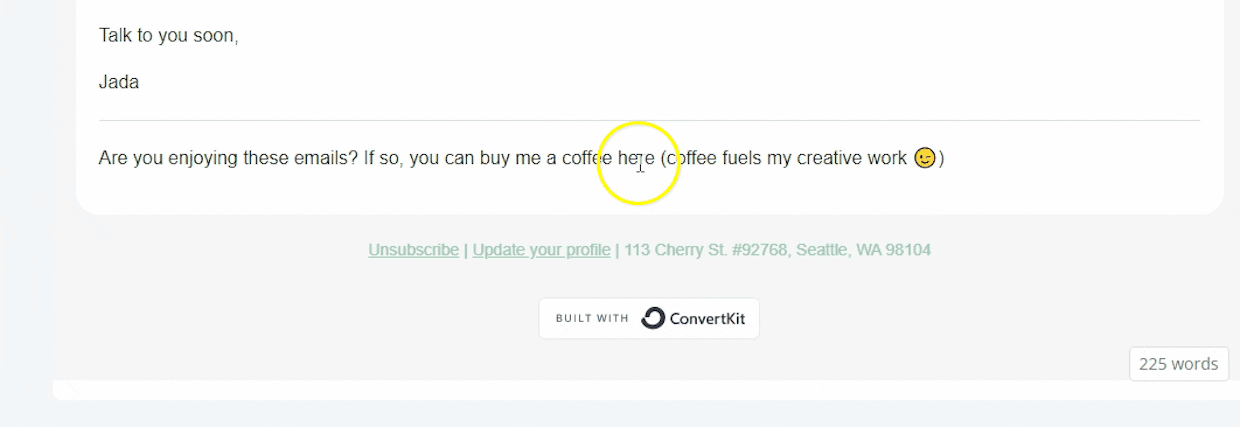Place cursor in the "Talk to you soon," line
1240x427 pixels.
(x=169, y=36)
